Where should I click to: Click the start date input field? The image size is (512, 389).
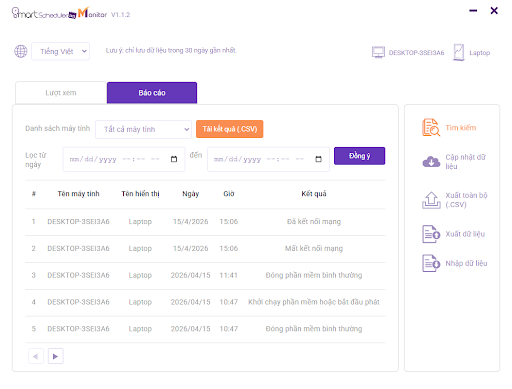pyautogui.click(x=124, y=159)
